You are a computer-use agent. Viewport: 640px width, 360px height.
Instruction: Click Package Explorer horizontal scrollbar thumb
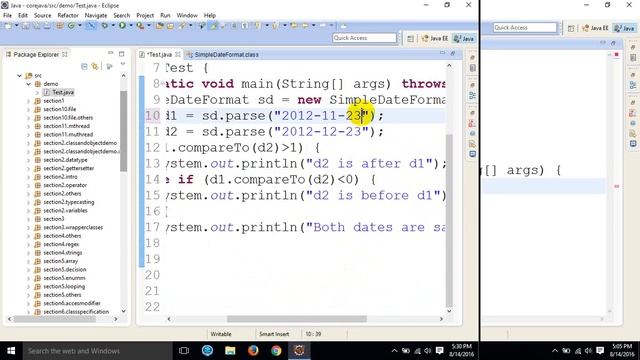pos(55,319)
